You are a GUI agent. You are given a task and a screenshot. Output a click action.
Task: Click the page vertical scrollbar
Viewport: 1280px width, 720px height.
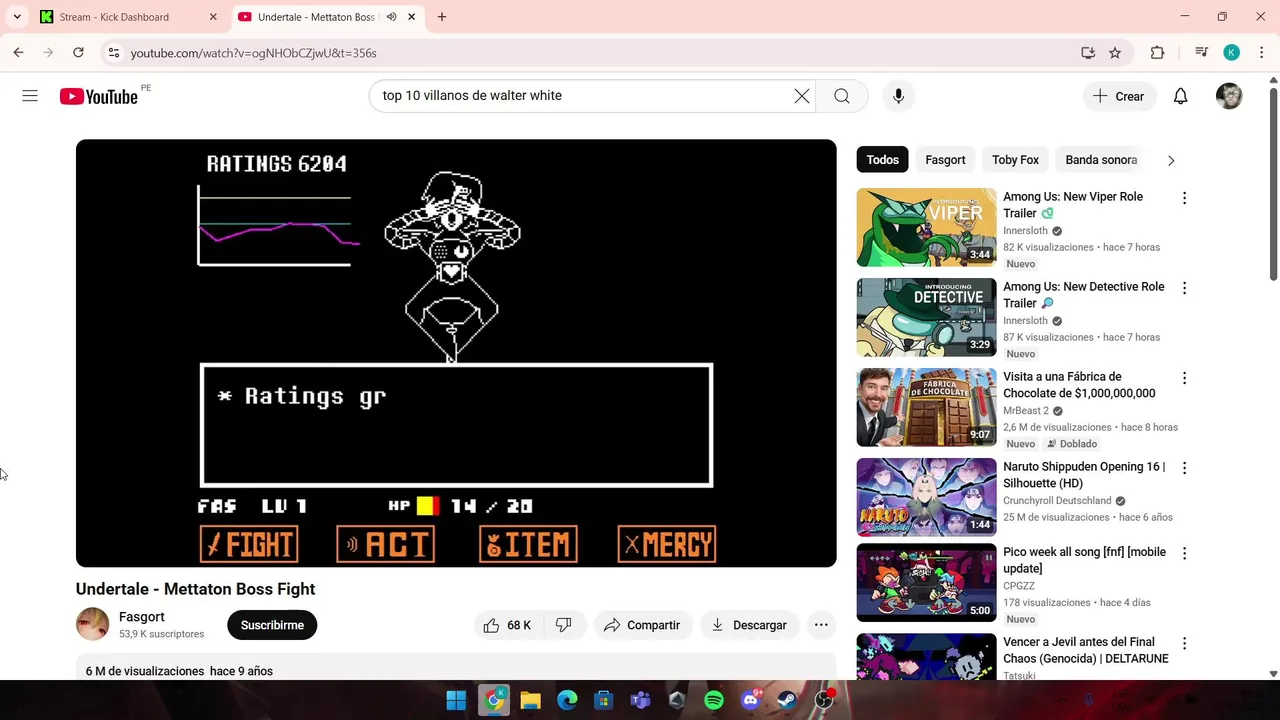click(1273, 185)
